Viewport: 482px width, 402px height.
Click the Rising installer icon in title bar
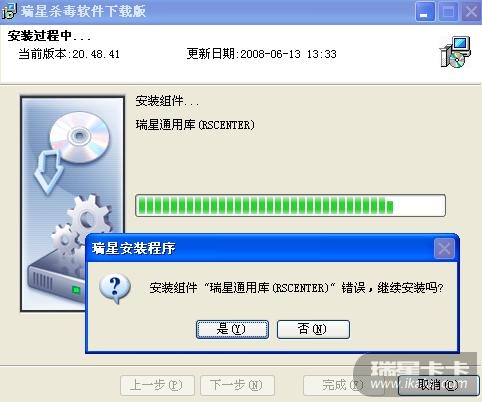pyautogui.click(x=9, y=11)
